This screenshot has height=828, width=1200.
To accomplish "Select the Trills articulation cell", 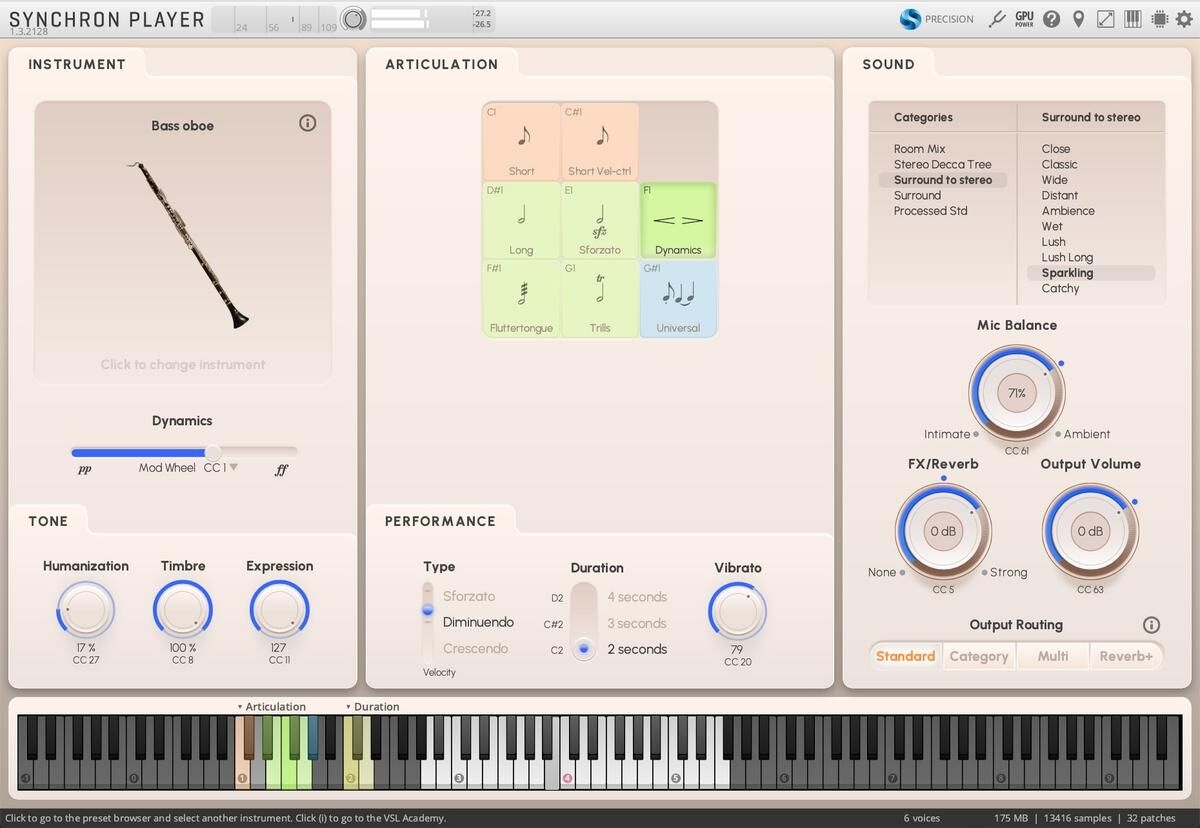I will tap(600, 299).
